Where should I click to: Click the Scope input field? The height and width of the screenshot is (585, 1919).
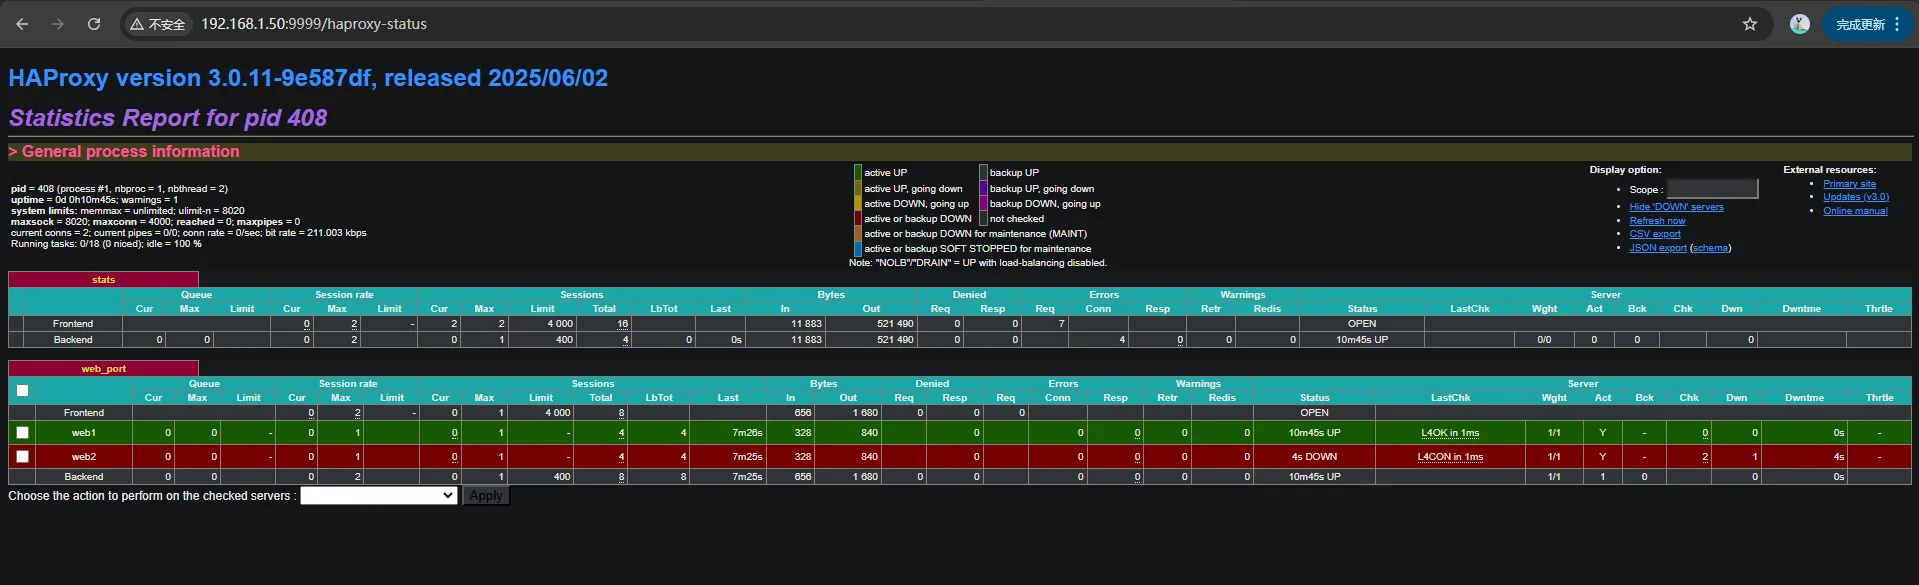pos(1712,189)
